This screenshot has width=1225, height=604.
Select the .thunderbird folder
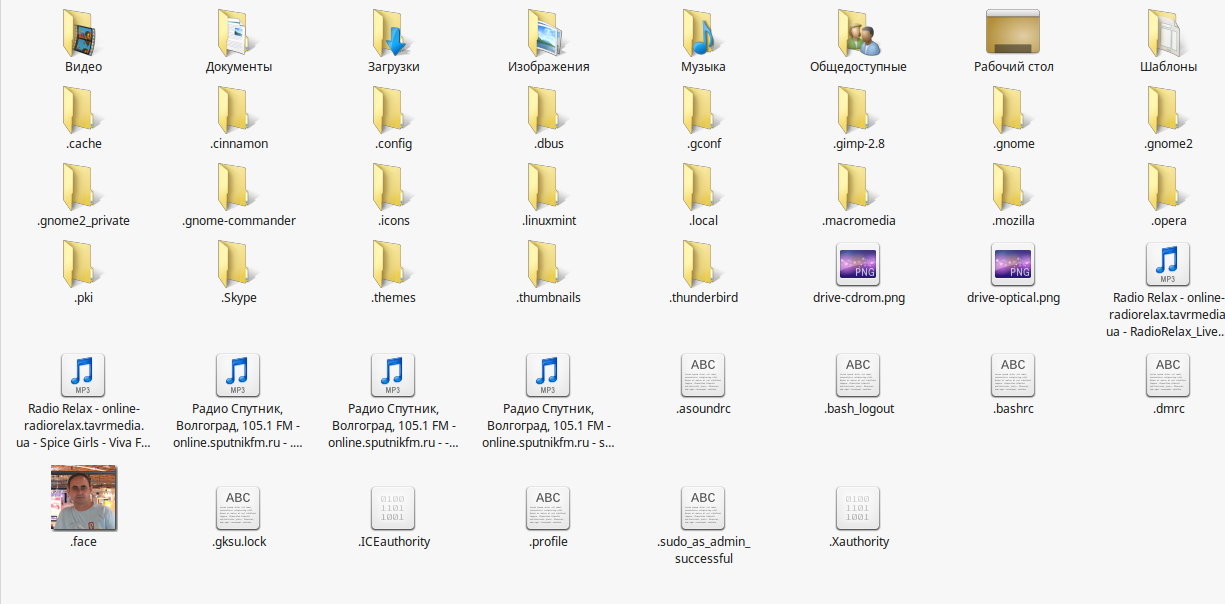[703, 265]
